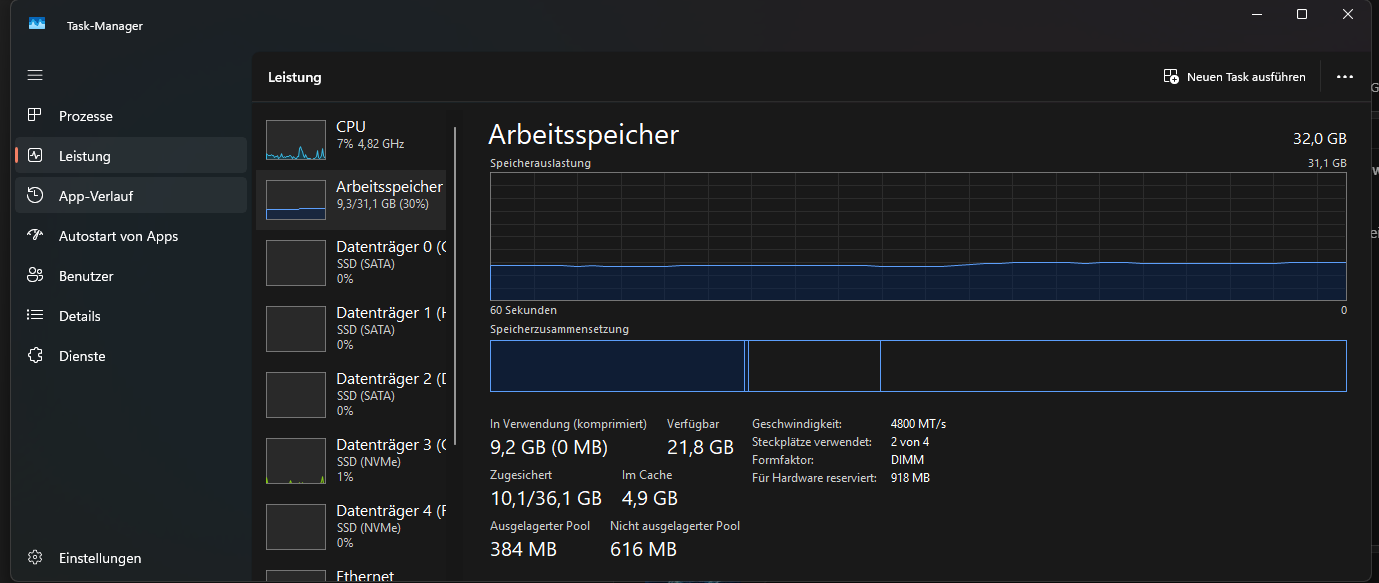The image size is (1379, 583).
Task: Click the Leistung performance icon
Action: click(35, 156)
